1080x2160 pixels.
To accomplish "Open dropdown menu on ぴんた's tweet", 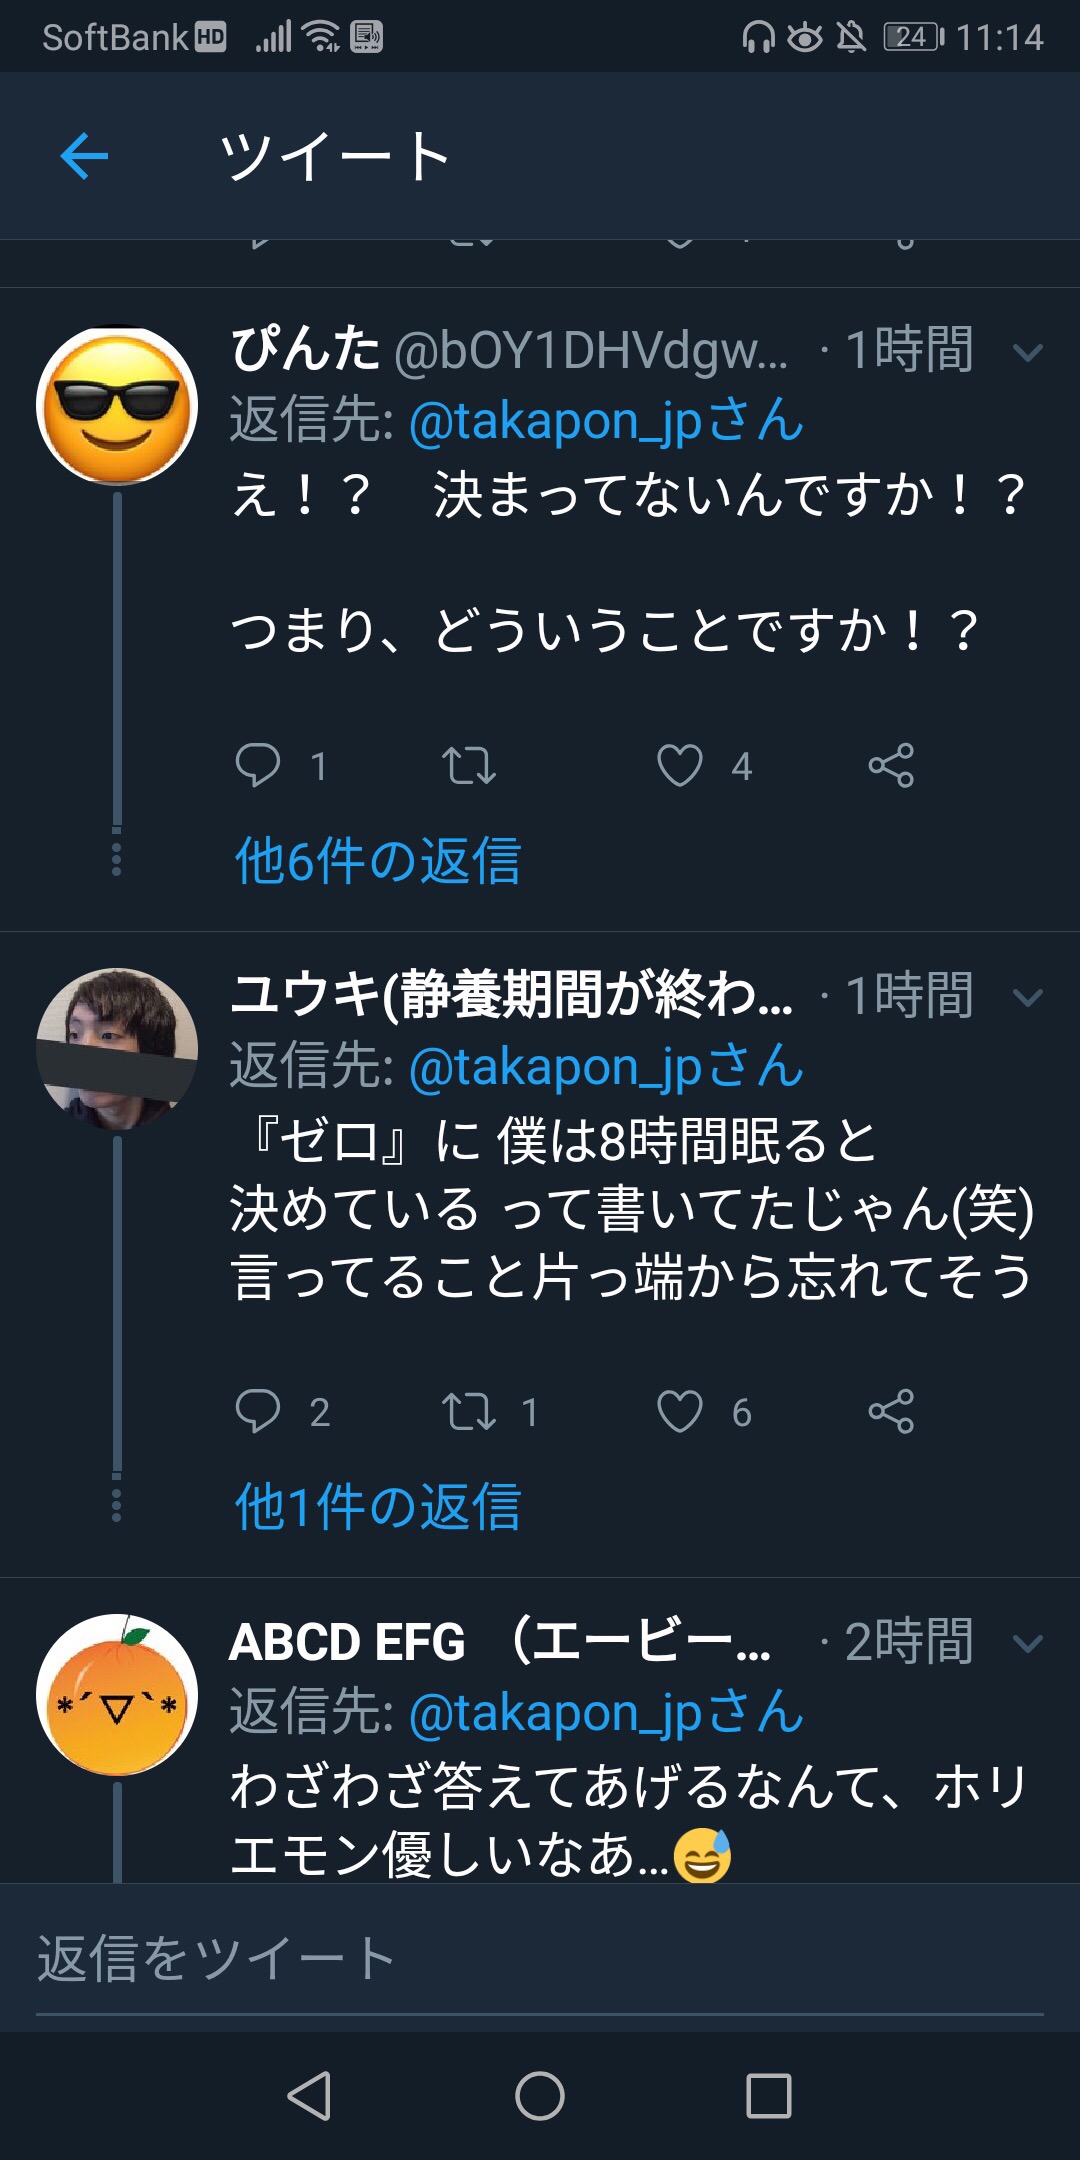I will coord(1028,352).
